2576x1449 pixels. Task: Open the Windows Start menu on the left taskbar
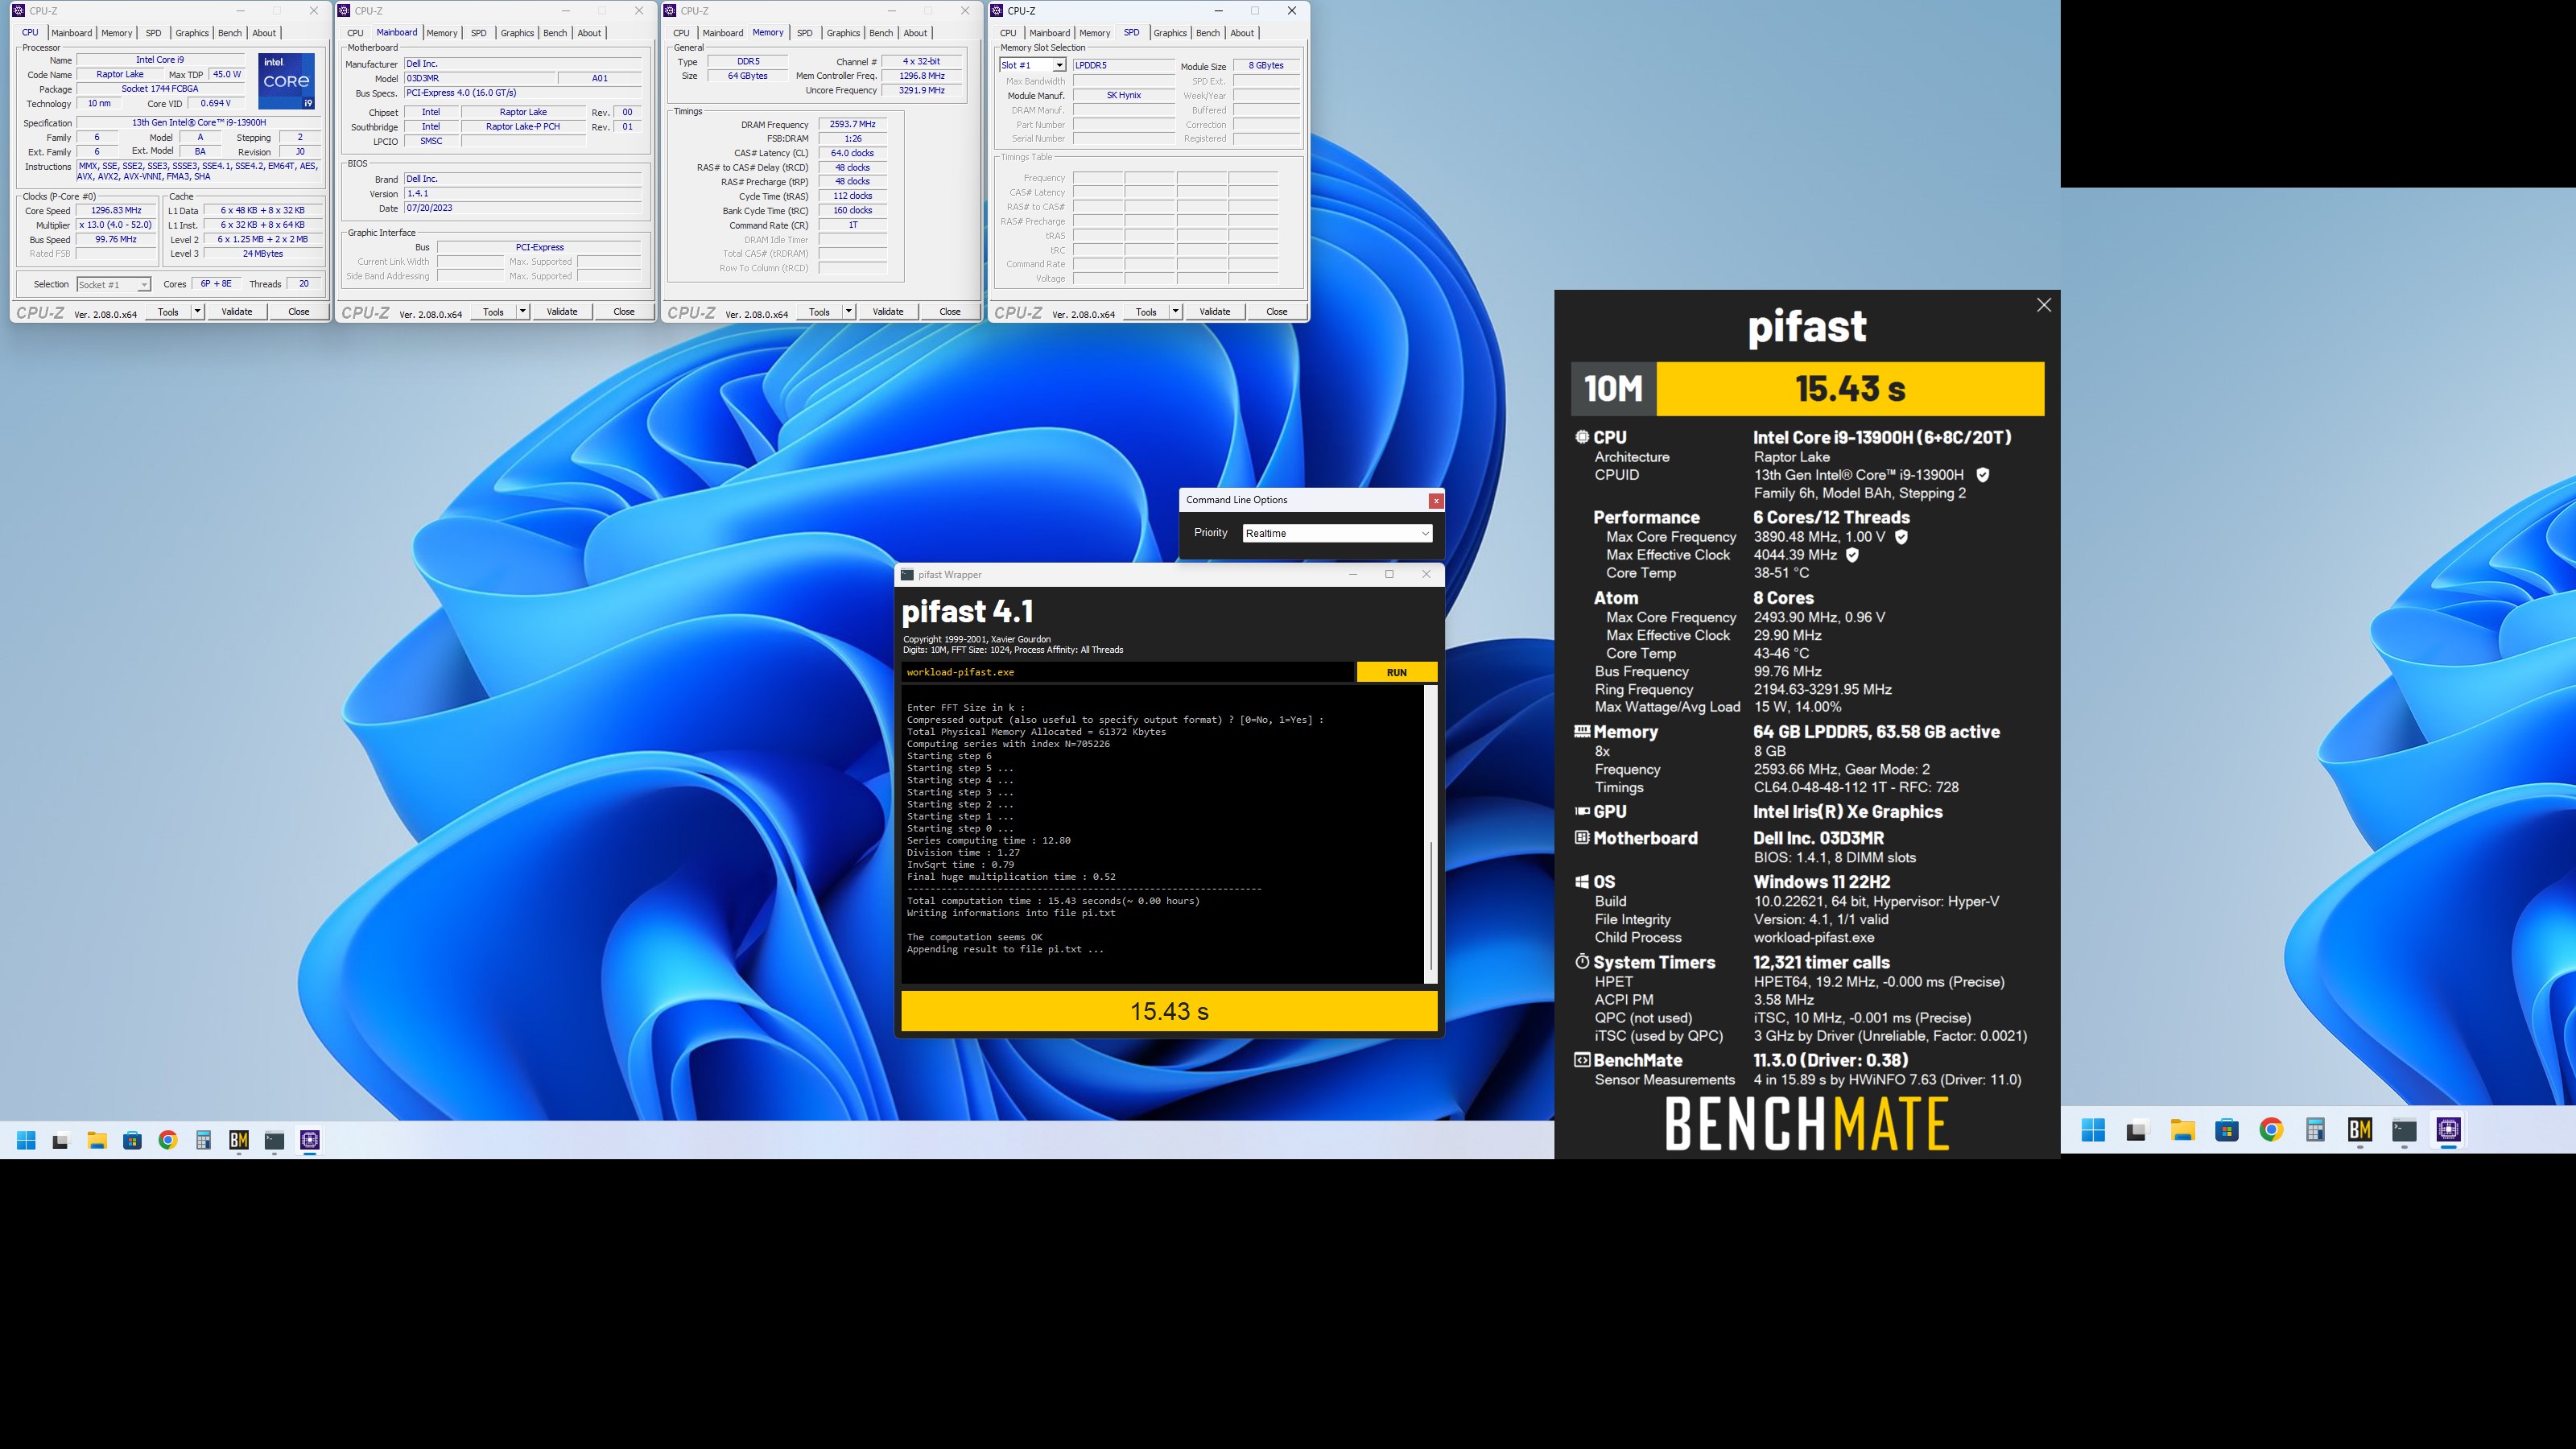[x=26, y=1140]
